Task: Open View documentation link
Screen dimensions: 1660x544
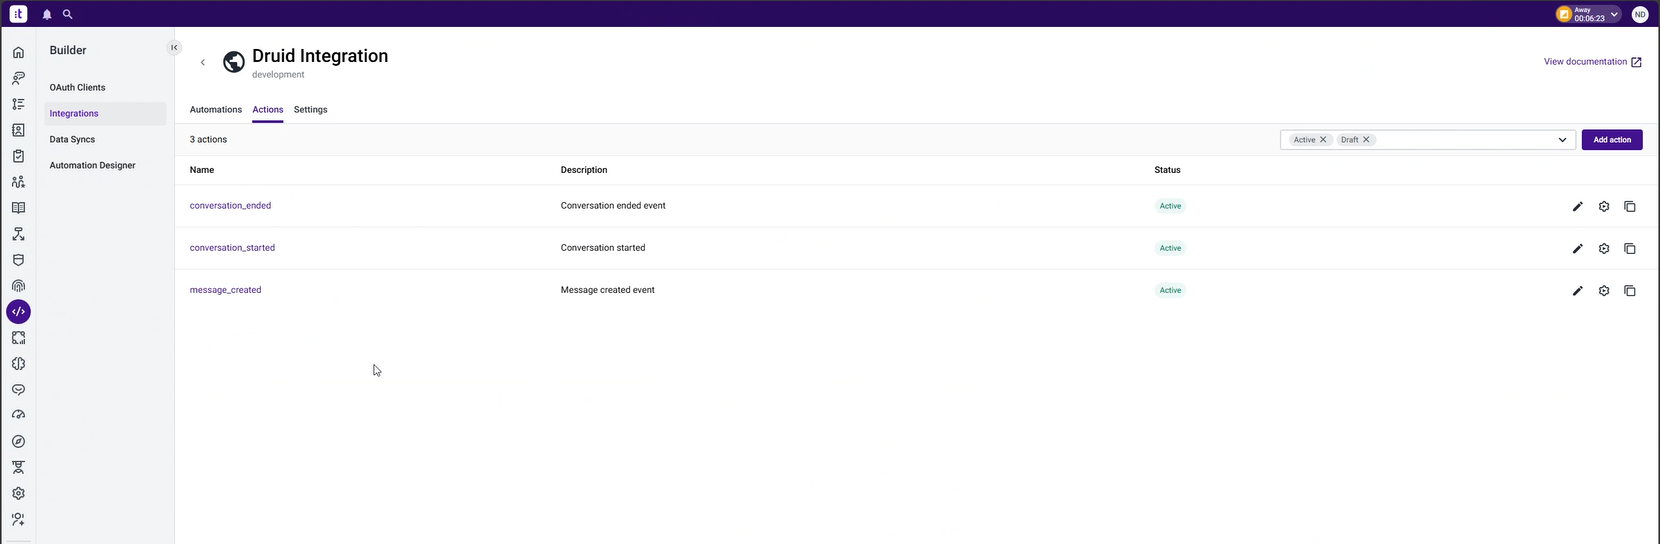Action: point(1592,62)
